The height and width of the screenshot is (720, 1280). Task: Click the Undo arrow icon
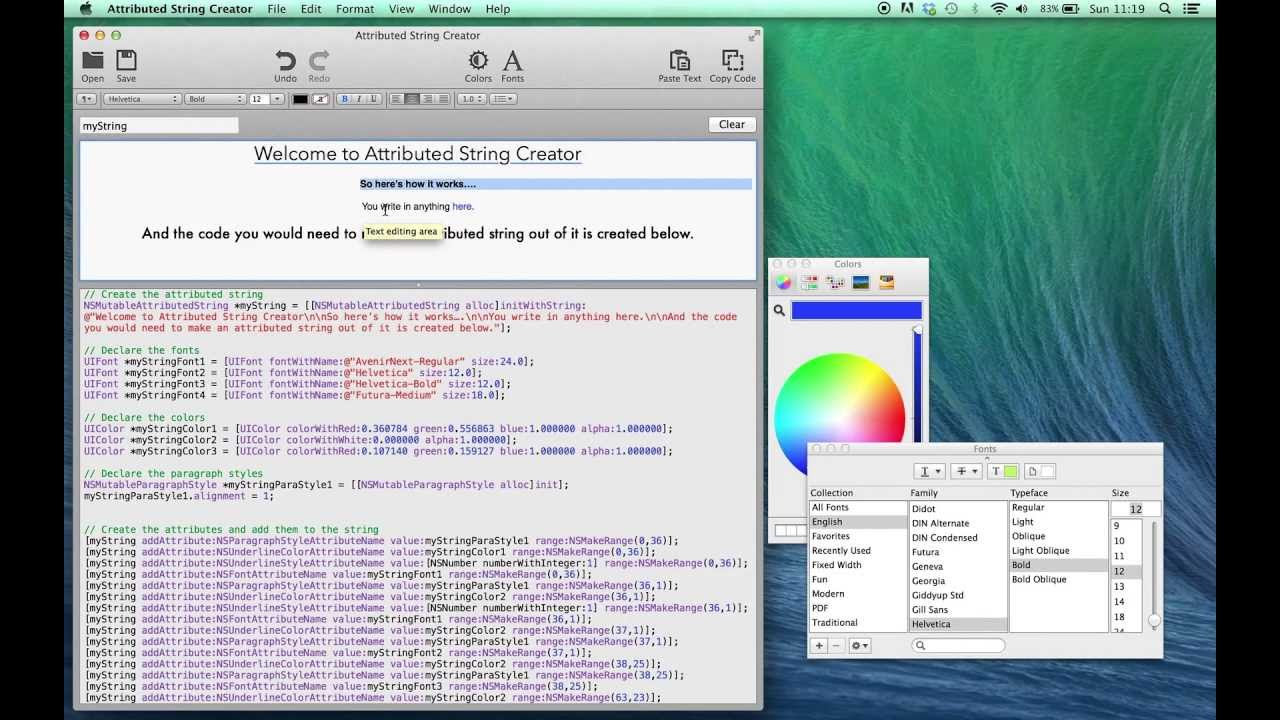tap(285, 60)
